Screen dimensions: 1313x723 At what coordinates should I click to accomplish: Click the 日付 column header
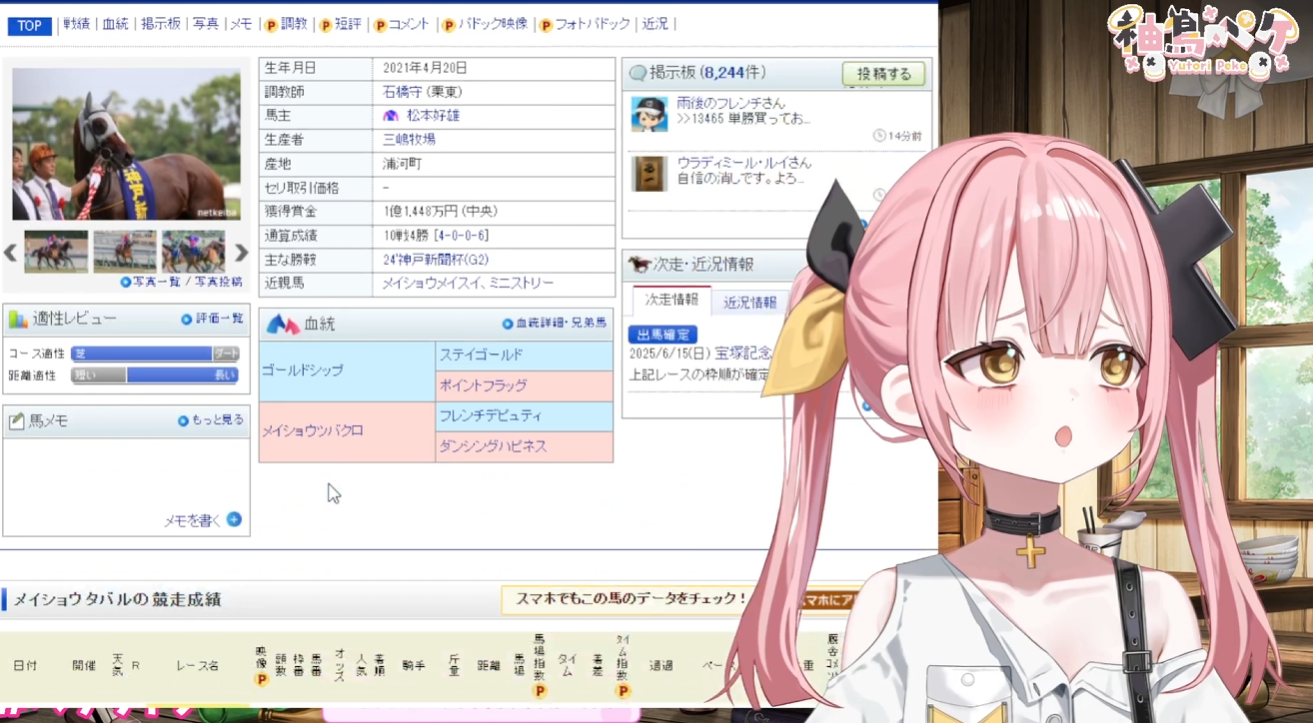click(x=25, y=666)
